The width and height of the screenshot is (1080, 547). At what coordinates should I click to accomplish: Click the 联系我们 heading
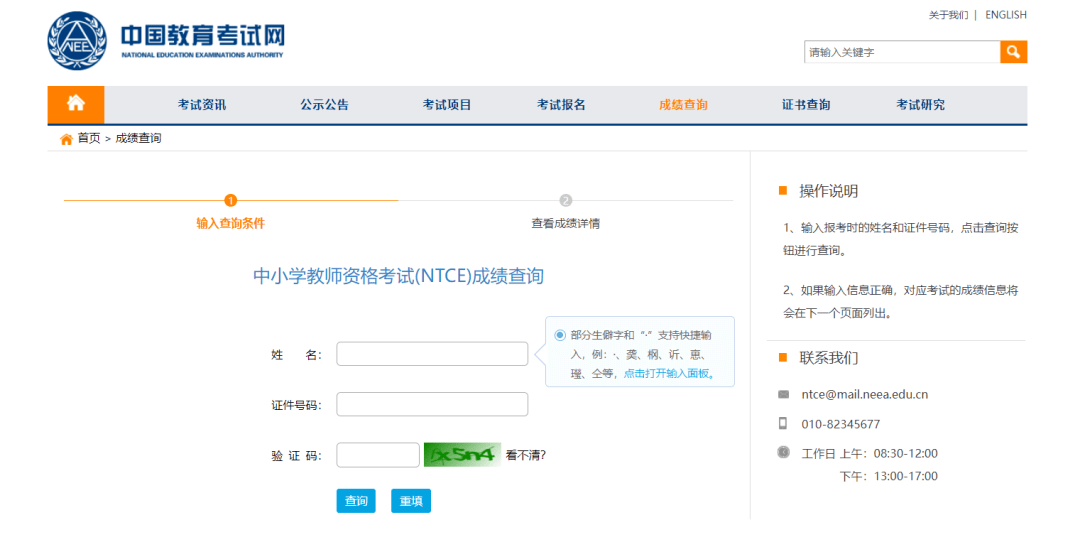tap(829, 358)
